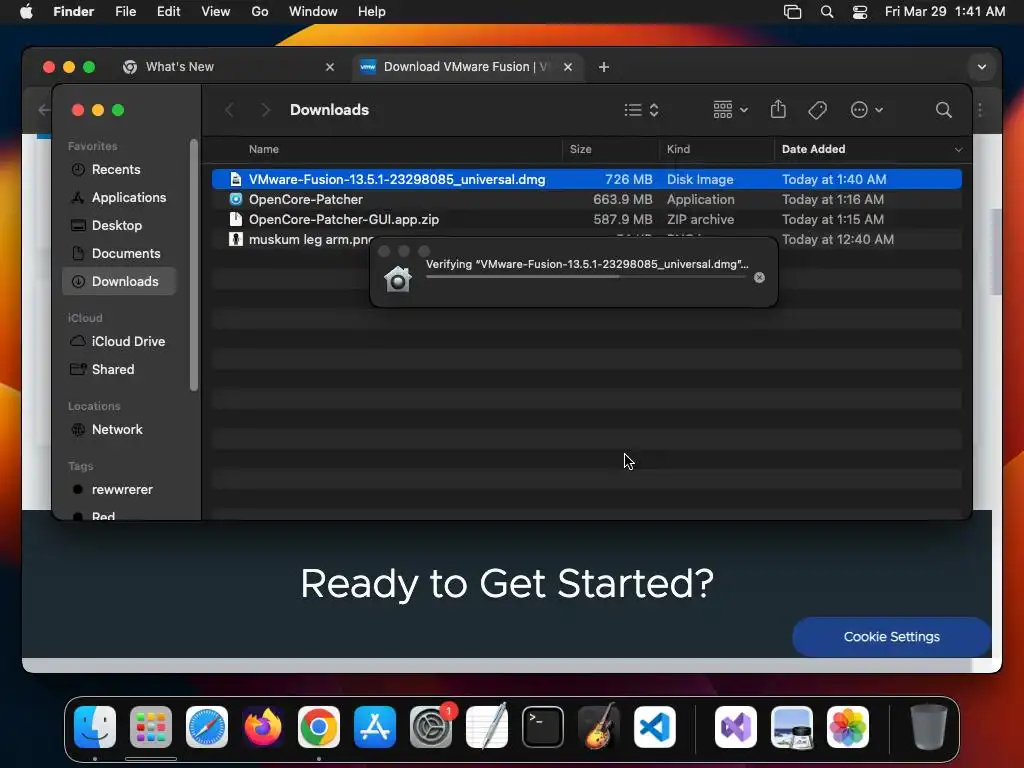Open a new Chrome tab

(603, 67)
